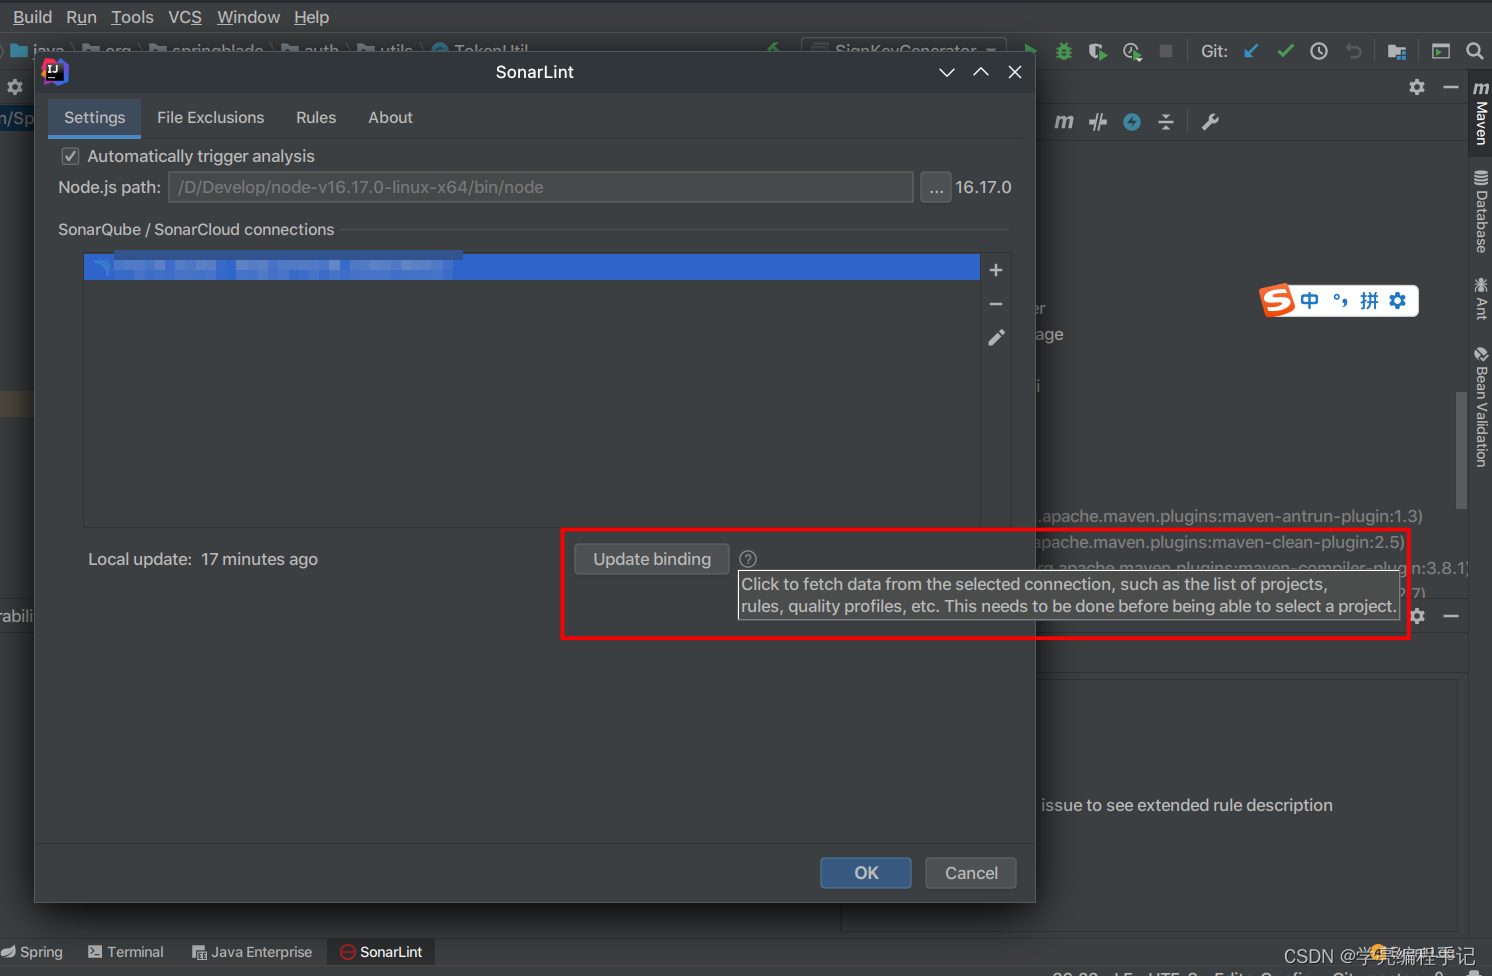Commit changes with the green checkmark icon
The height and width of the screenshot is (976, 1492).
point(1285,51)
